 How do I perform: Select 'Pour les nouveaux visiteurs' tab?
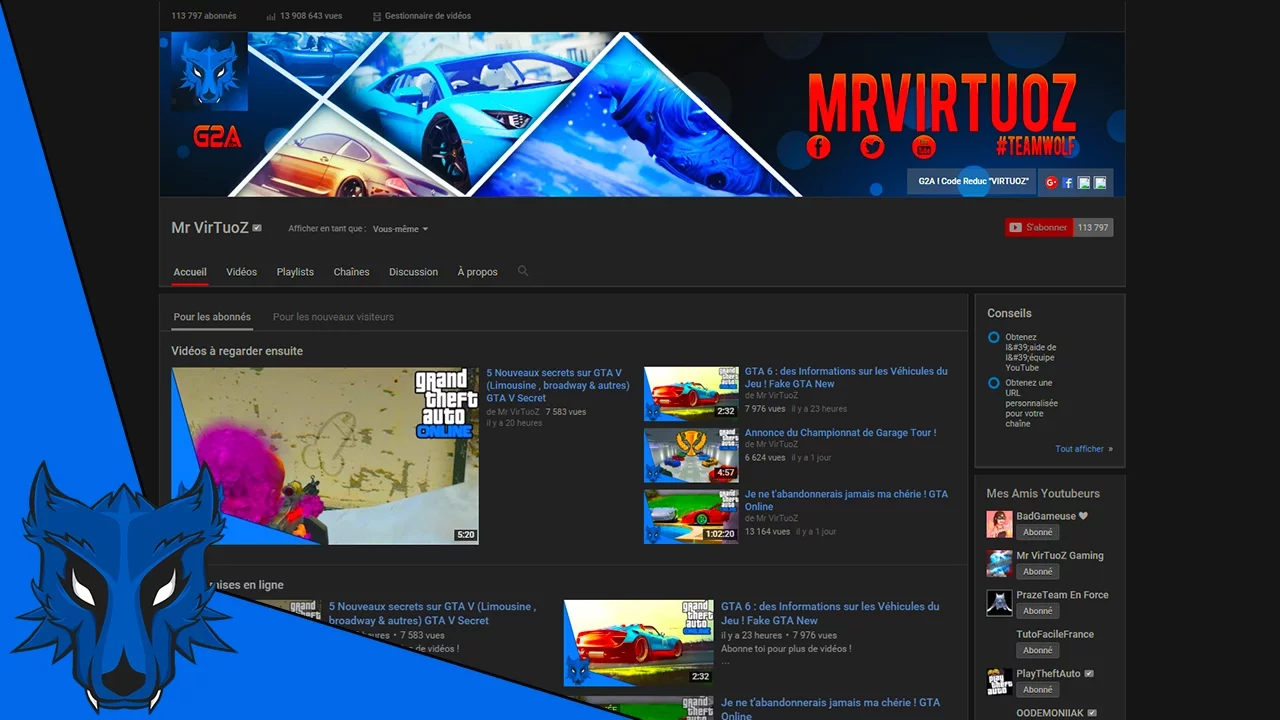(x=333, y=317)
